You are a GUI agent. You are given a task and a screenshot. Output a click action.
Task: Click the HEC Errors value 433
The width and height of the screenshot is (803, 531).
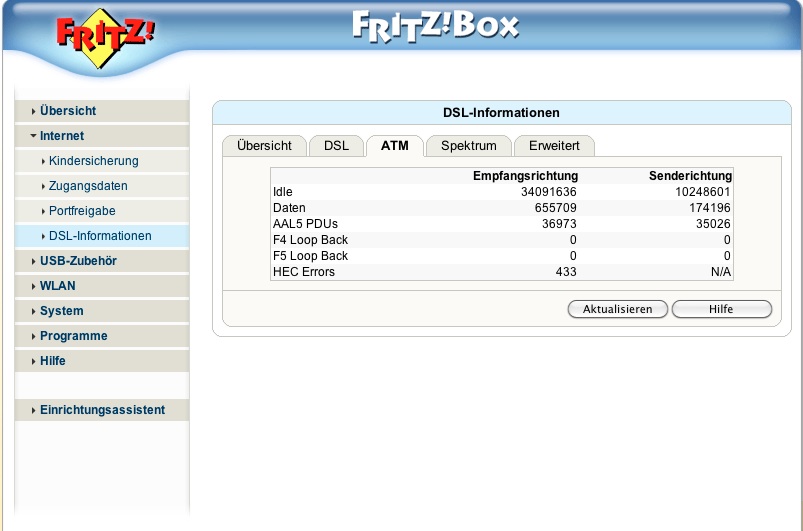pos(566,272)
